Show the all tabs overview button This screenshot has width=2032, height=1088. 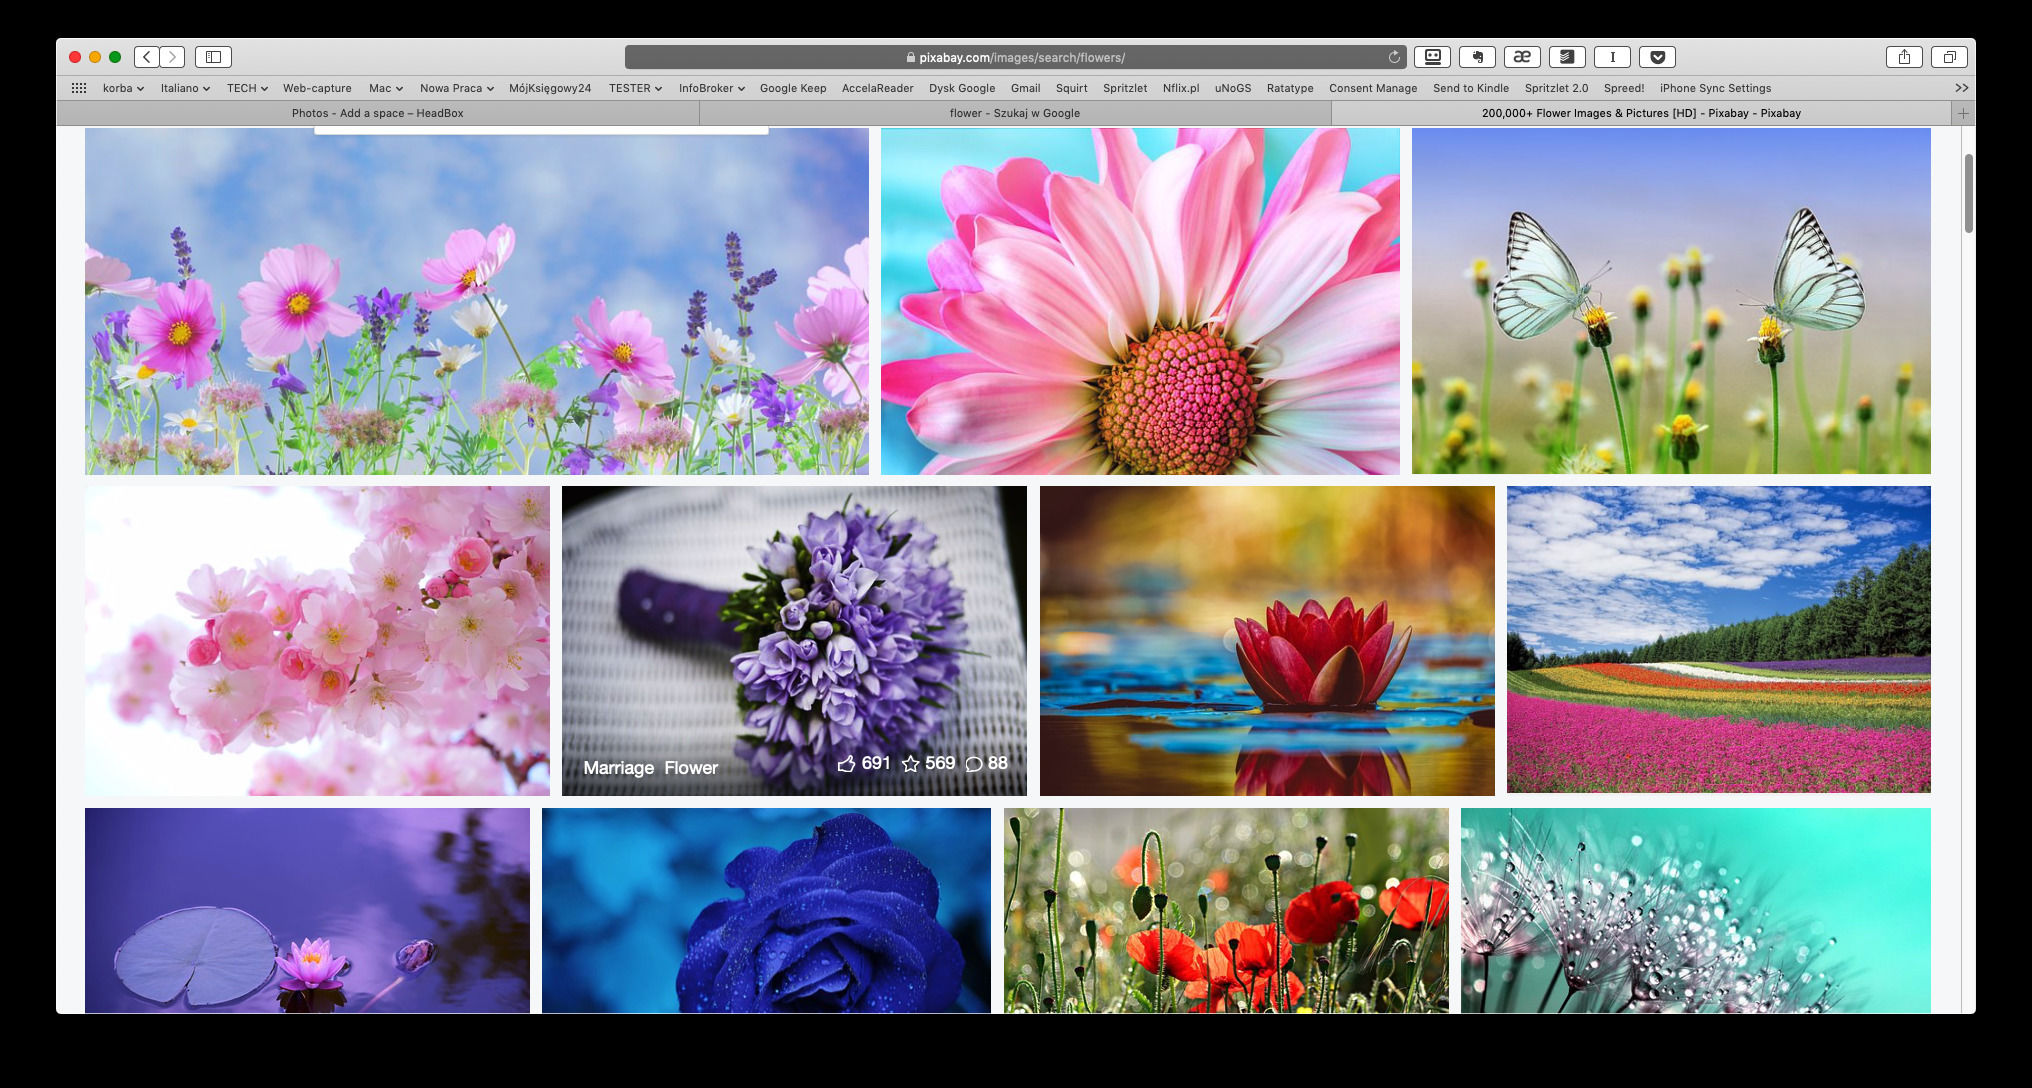(1949, 57)
